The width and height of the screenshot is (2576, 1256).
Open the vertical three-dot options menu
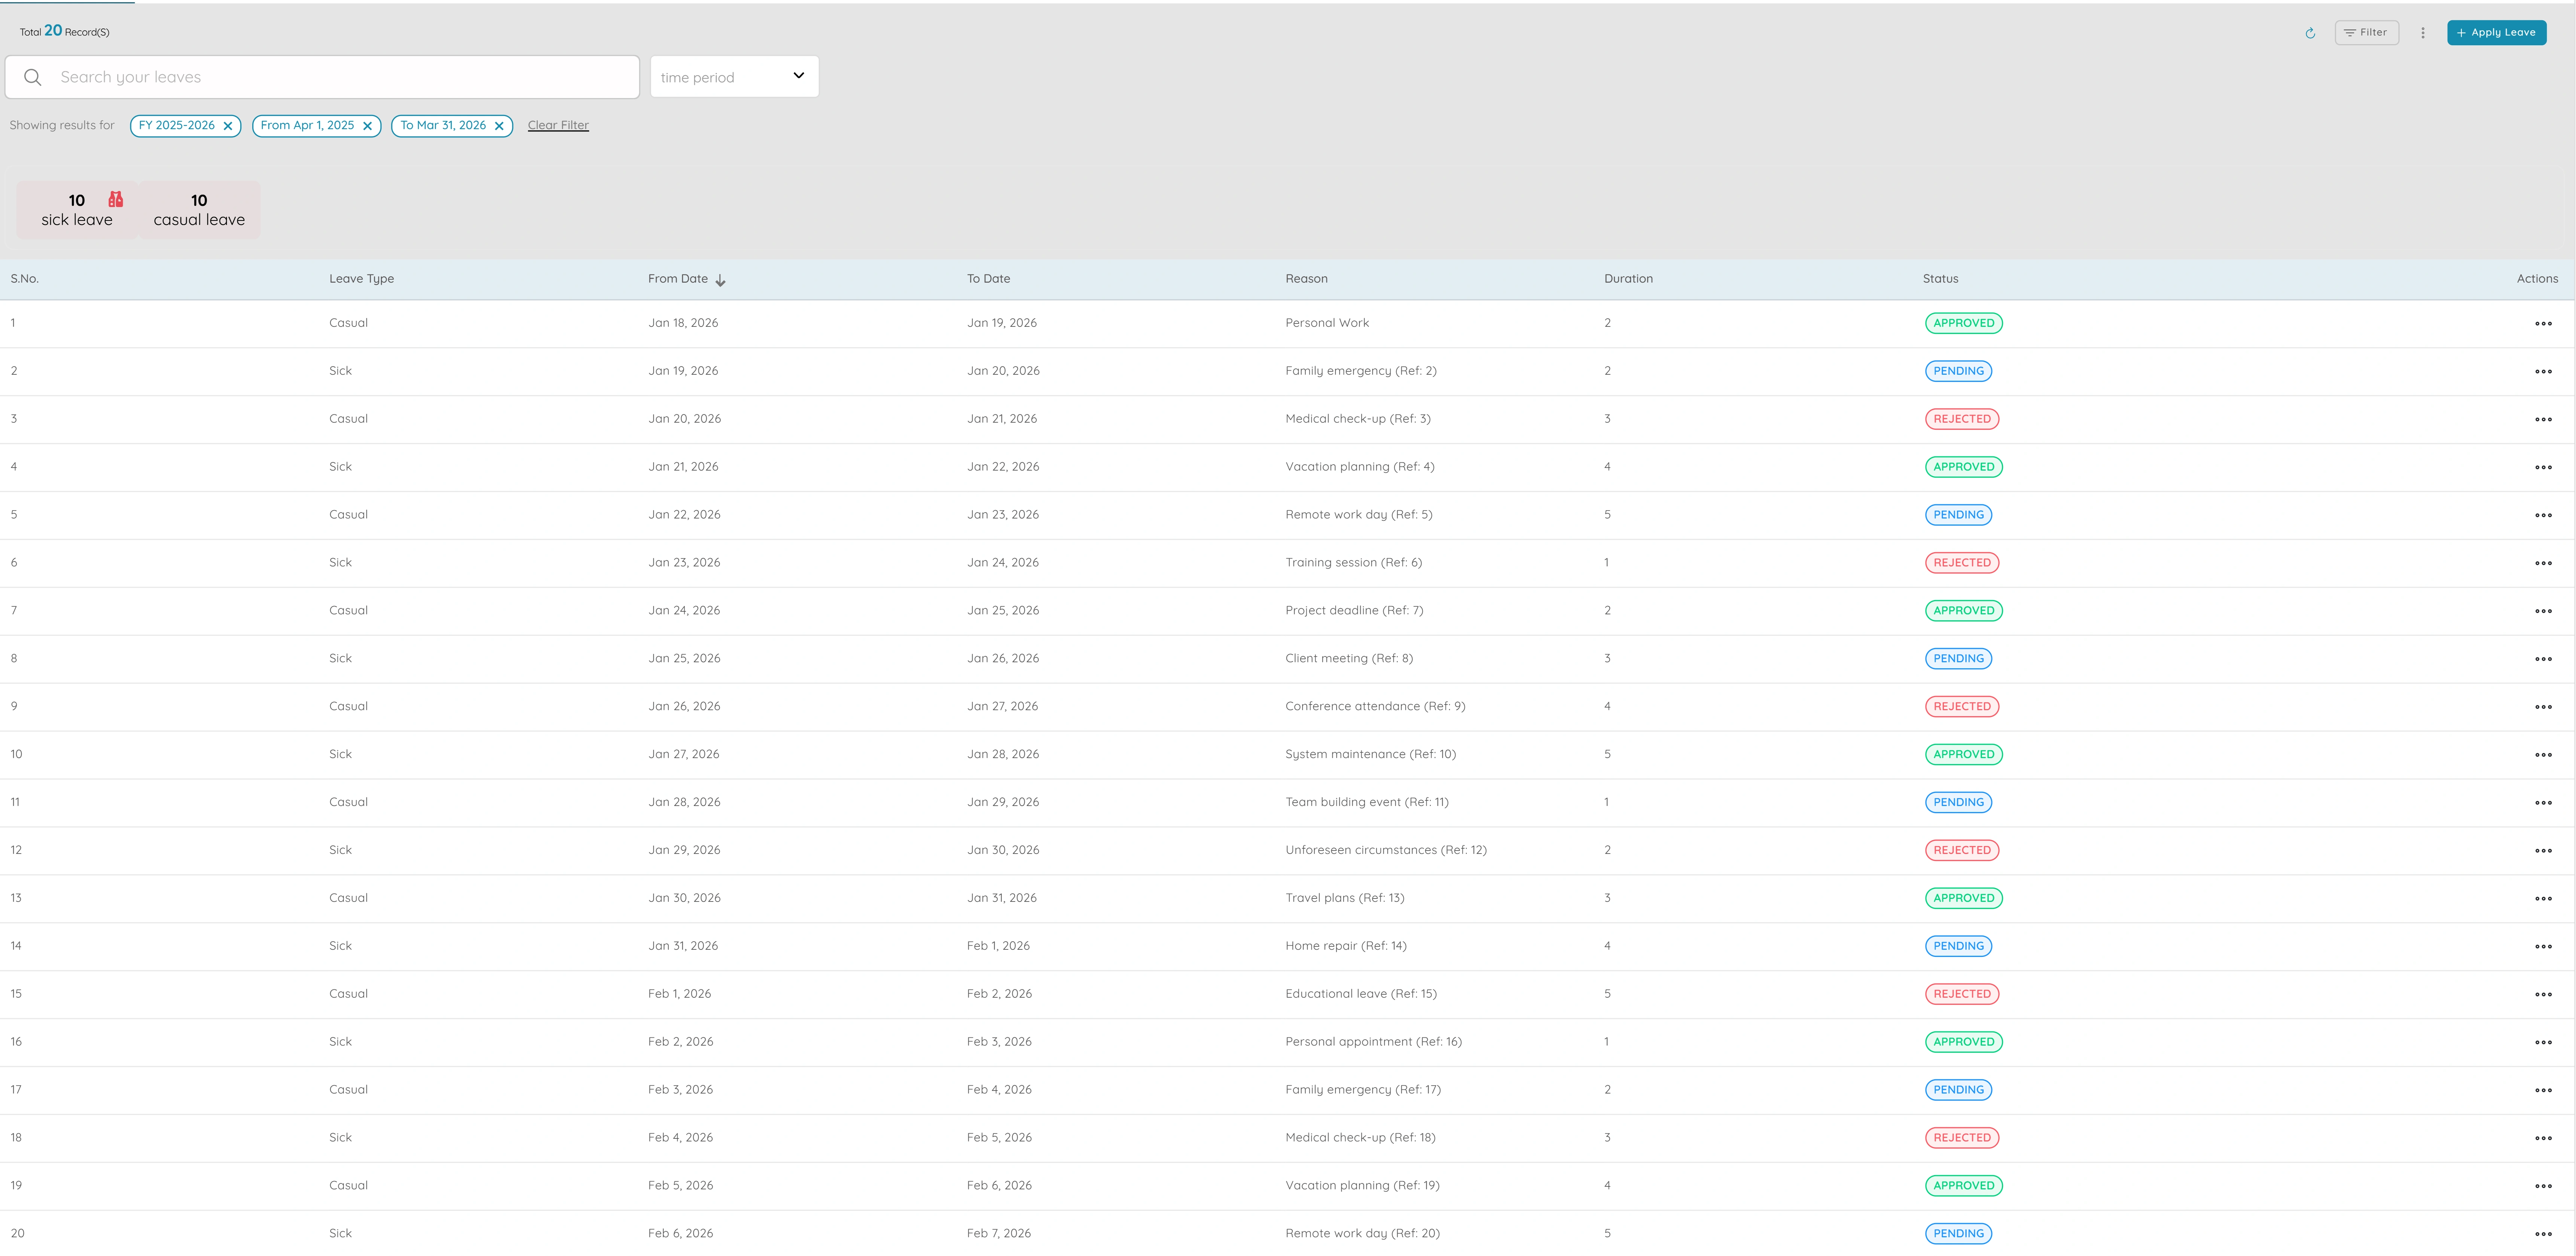2422,33
